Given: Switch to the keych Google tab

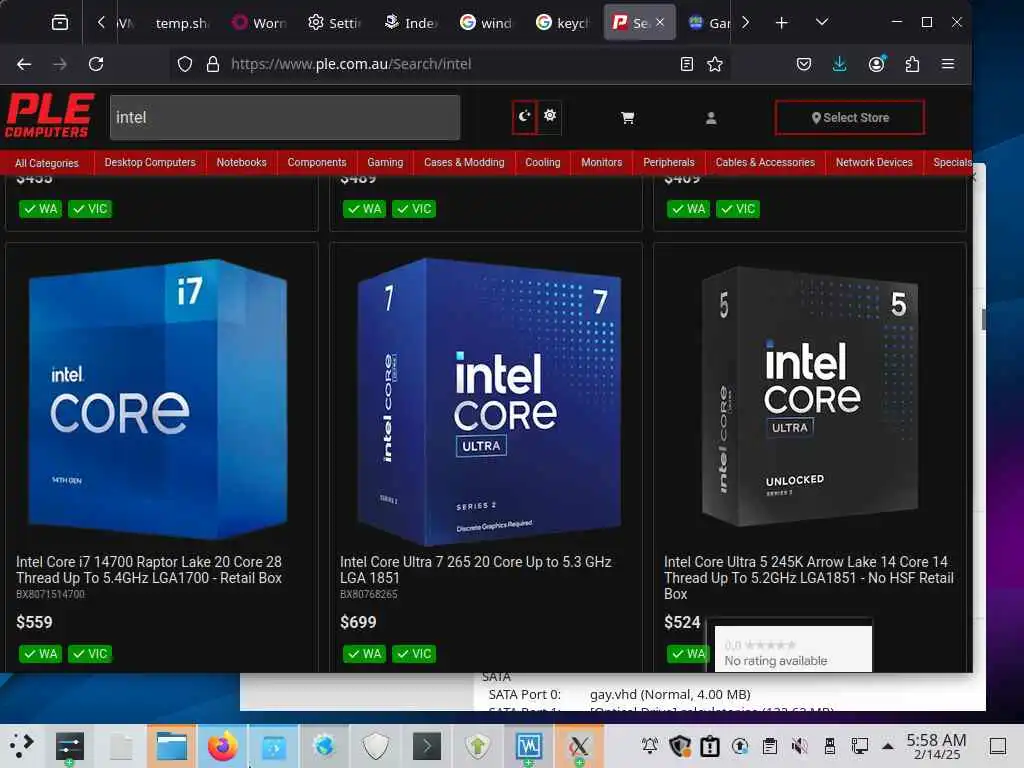Looking at the screenshot, I should [x=562, y=23].
